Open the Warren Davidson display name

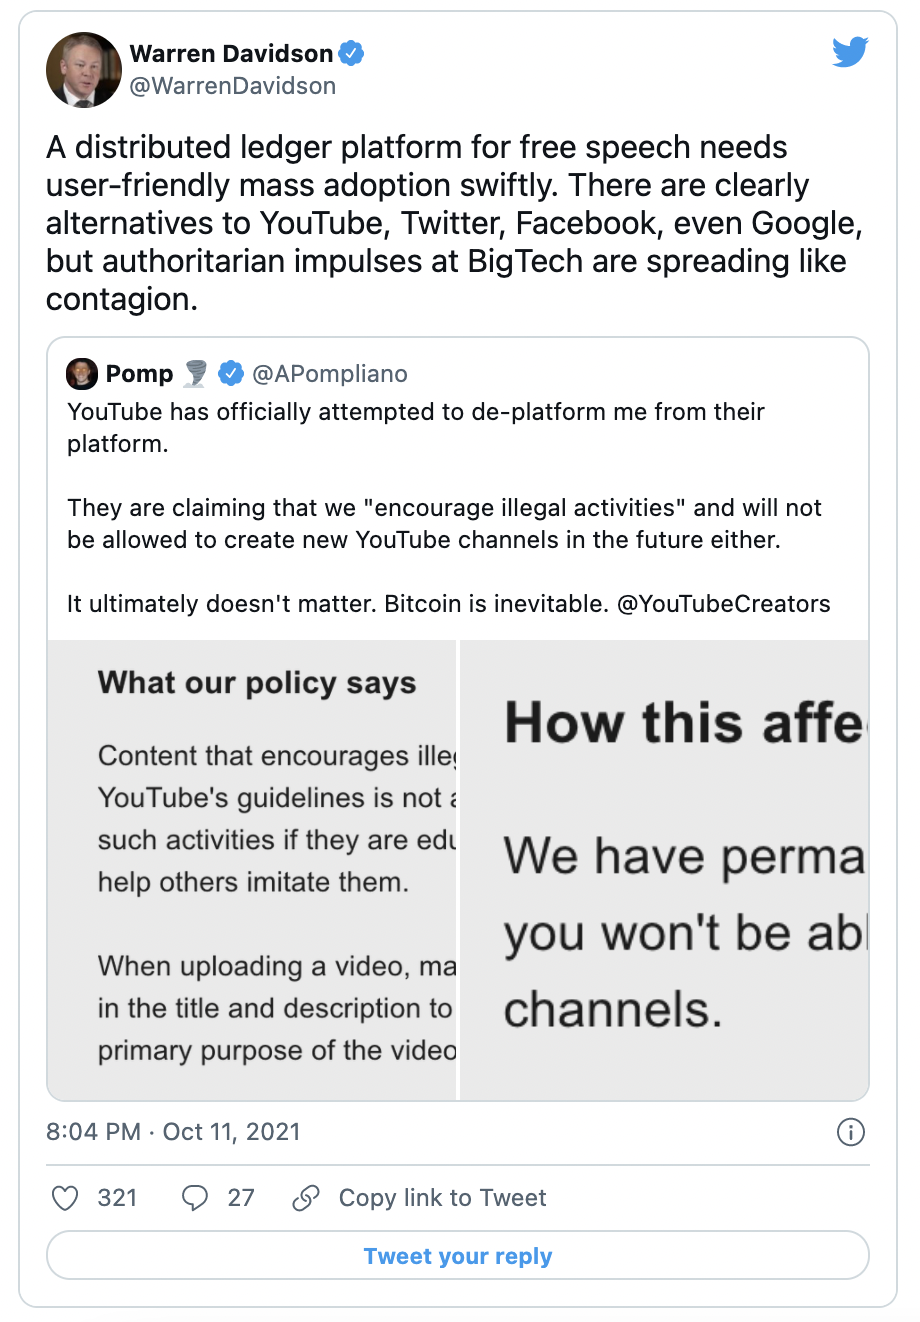(231, 53)
